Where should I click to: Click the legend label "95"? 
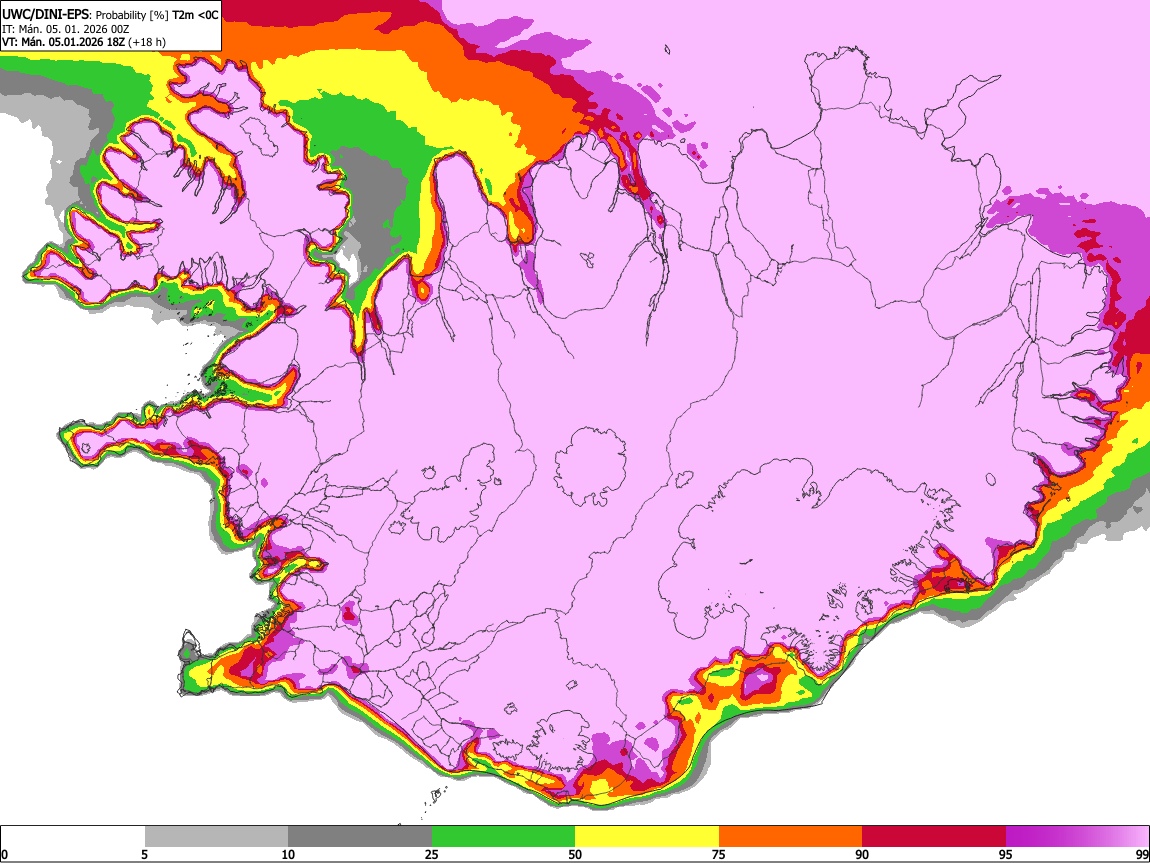point(1006,854)
